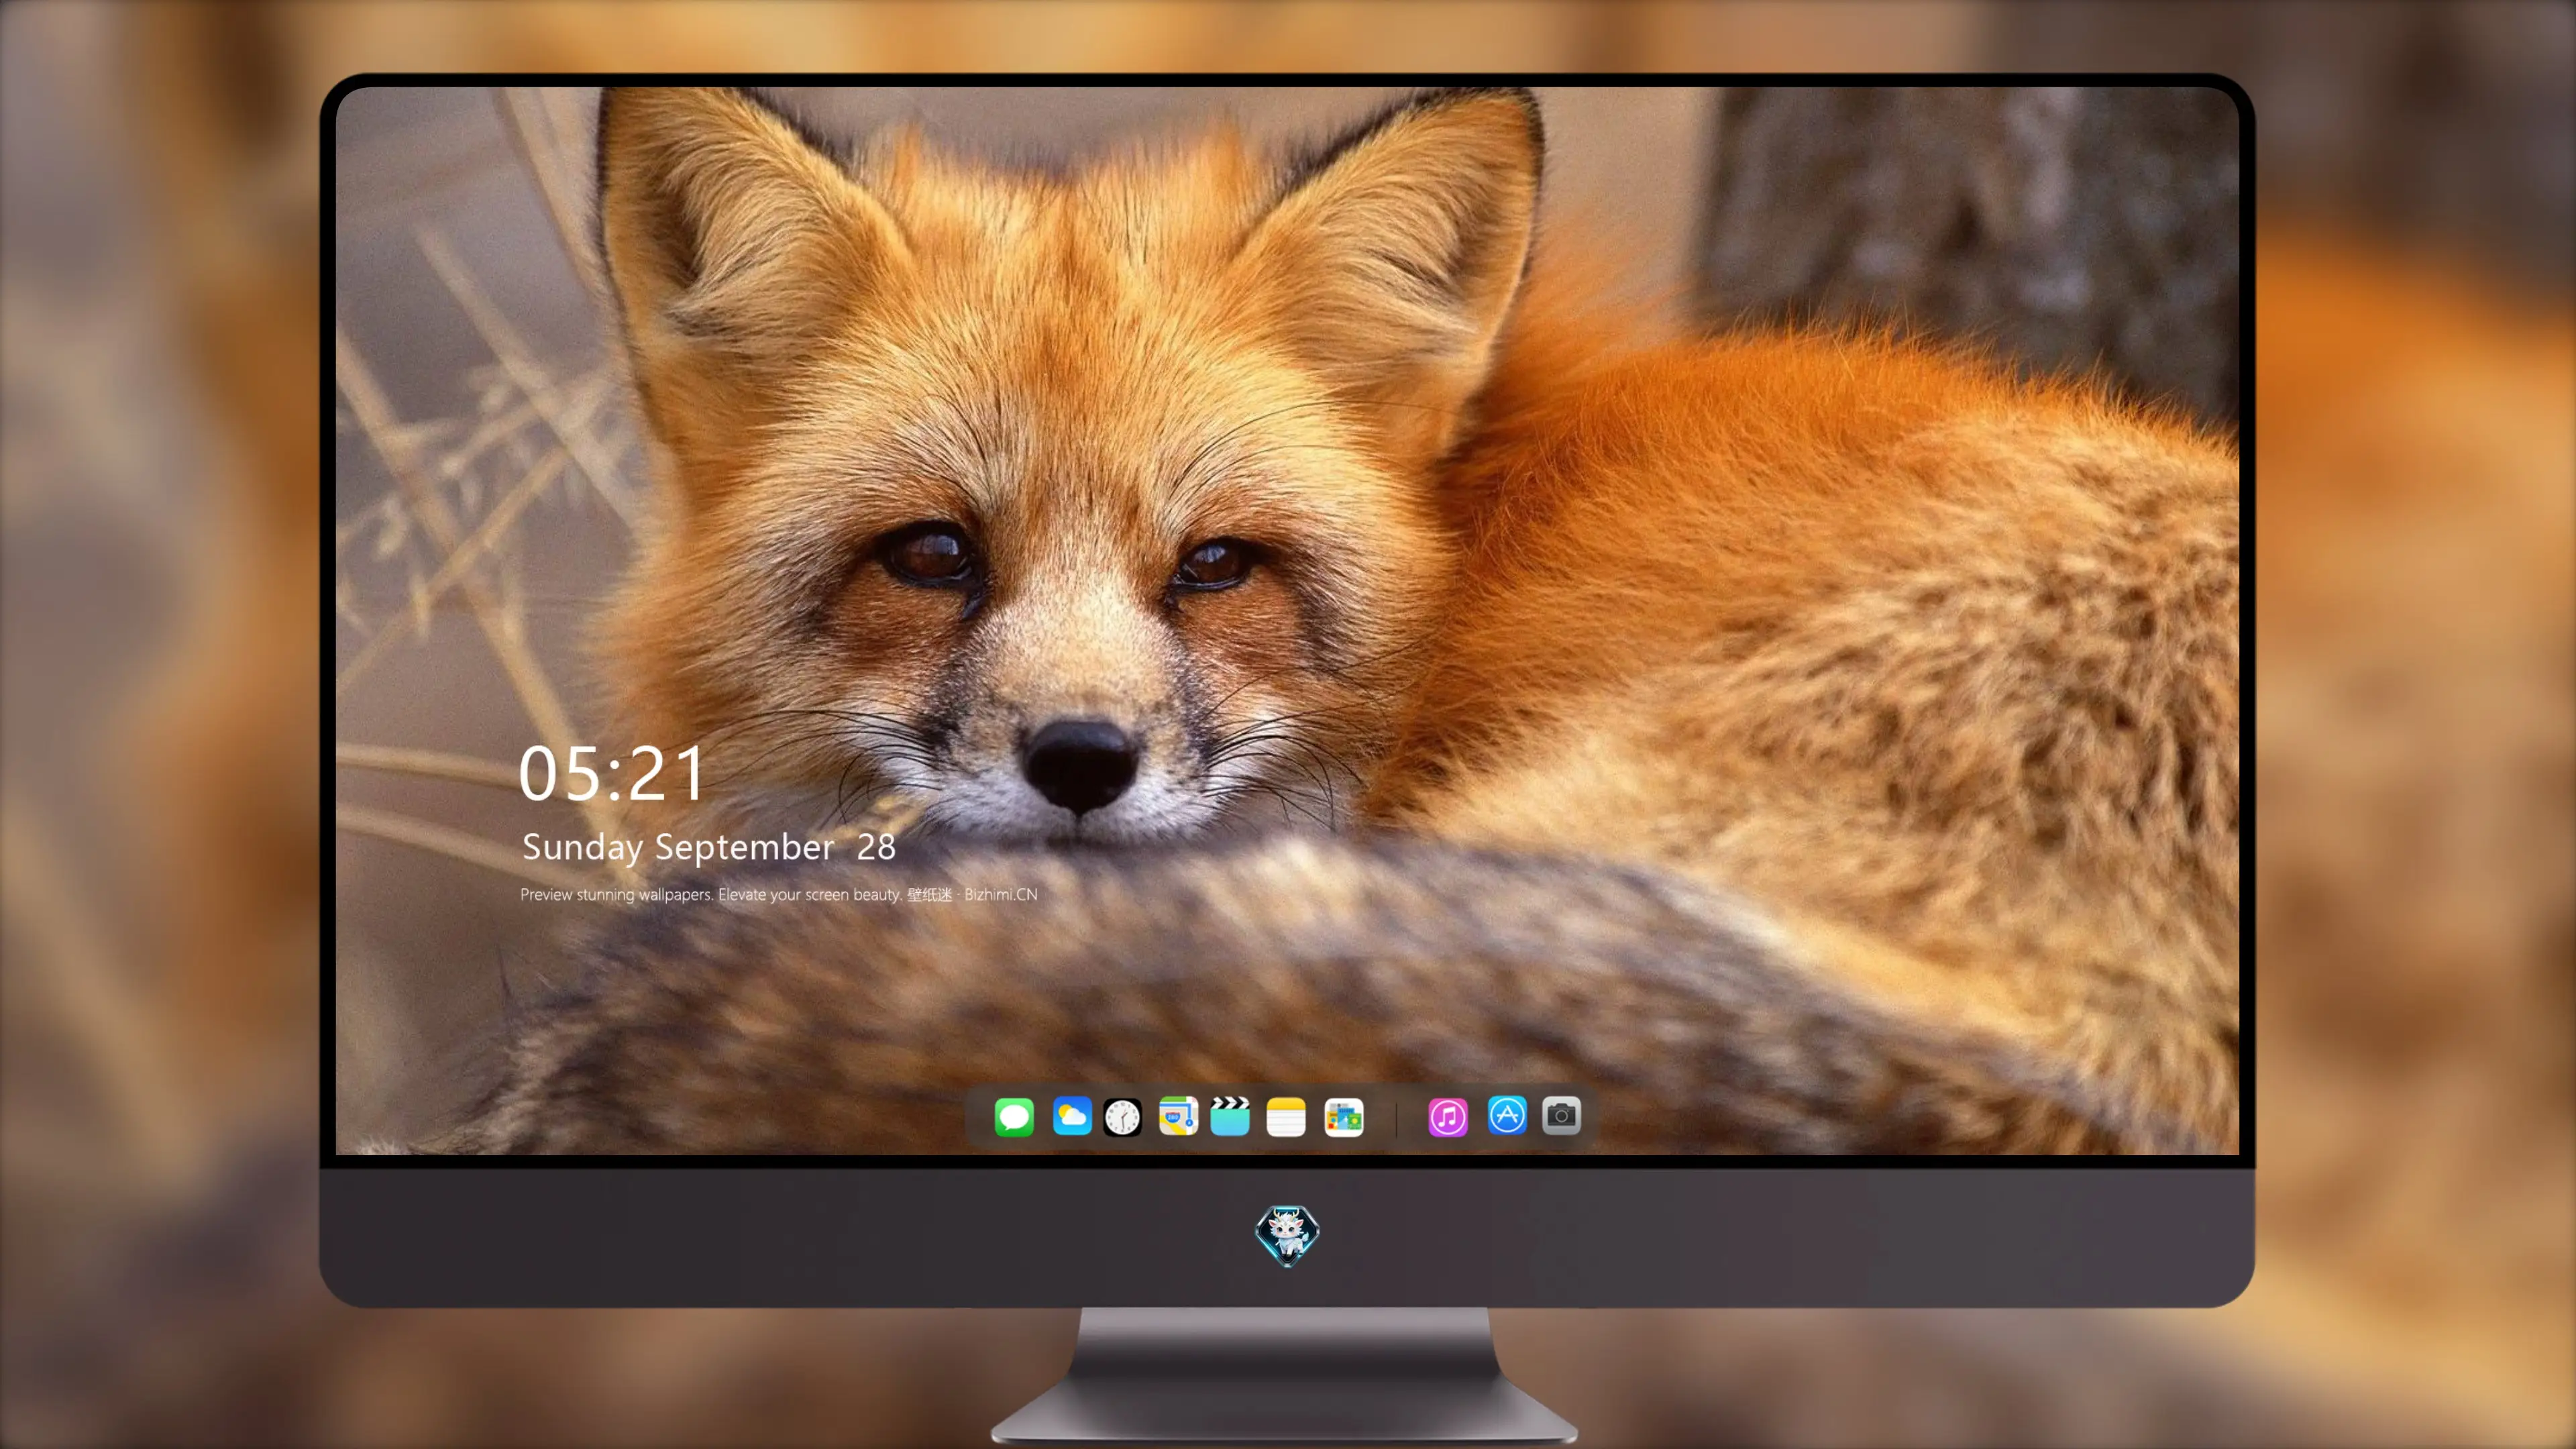2576x1449 pixels.
Task: Launch the pink iTunes music app
Action: (x=1448, y=1117)
